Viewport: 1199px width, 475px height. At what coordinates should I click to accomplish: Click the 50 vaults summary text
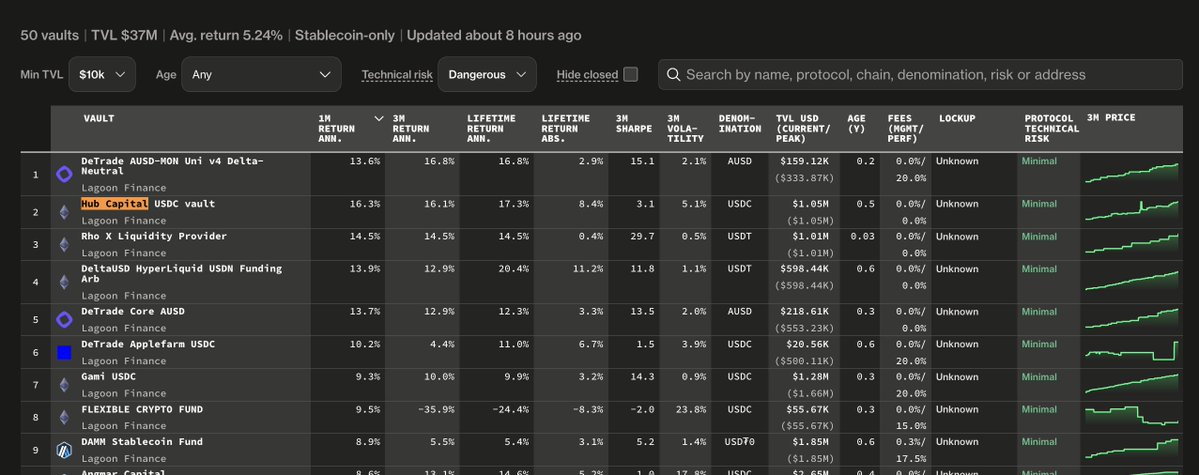[50, 35]
